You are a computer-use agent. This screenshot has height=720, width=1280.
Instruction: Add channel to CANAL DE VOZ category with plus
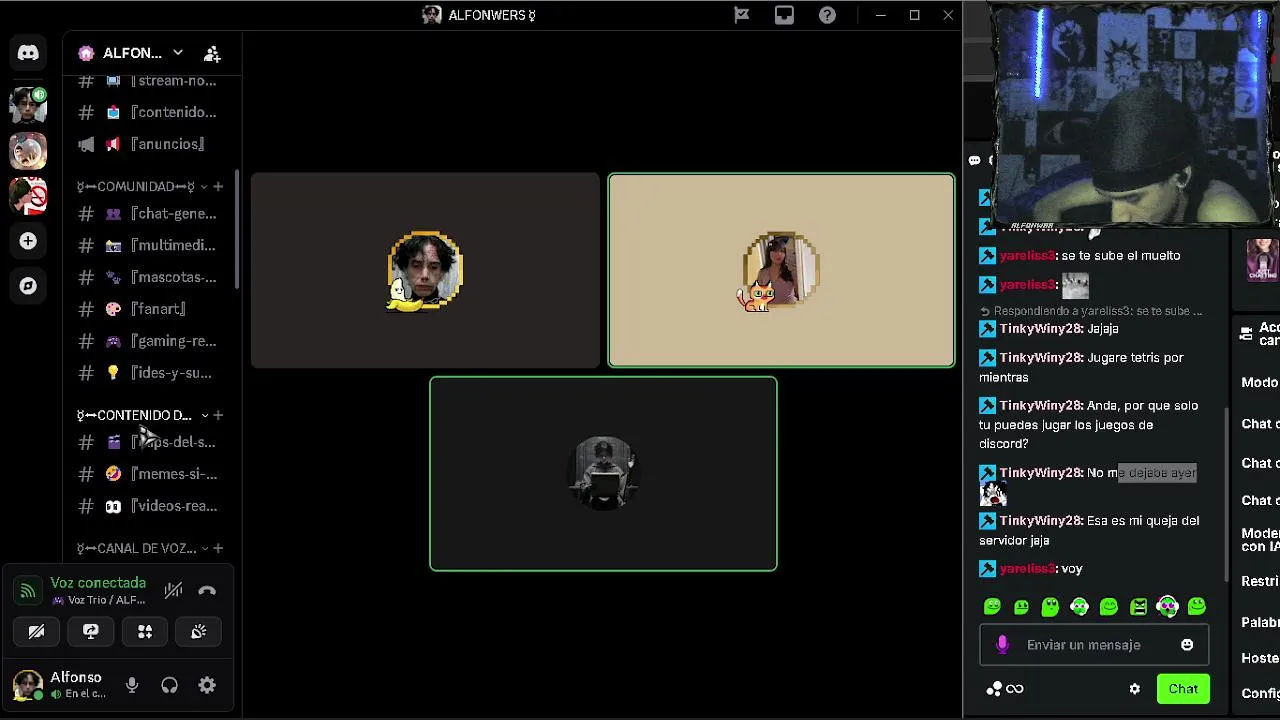click(218, 548)
